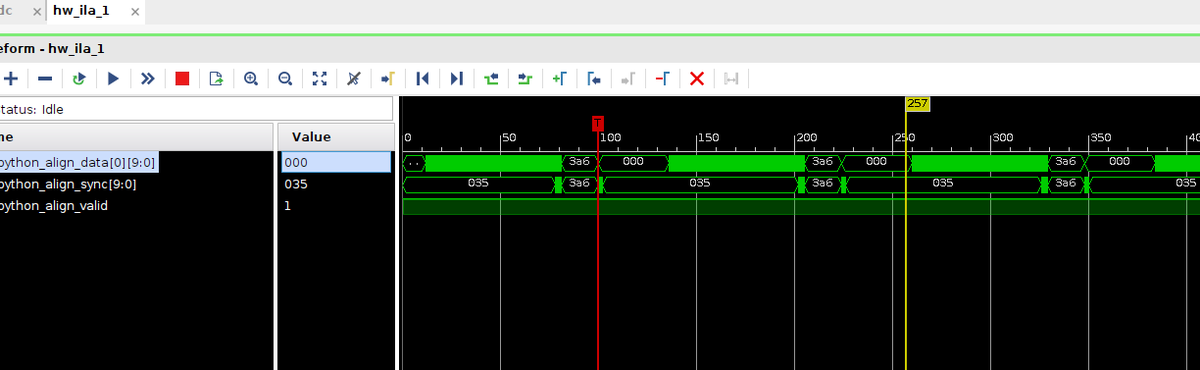Click the go to cursor icon

388,78
